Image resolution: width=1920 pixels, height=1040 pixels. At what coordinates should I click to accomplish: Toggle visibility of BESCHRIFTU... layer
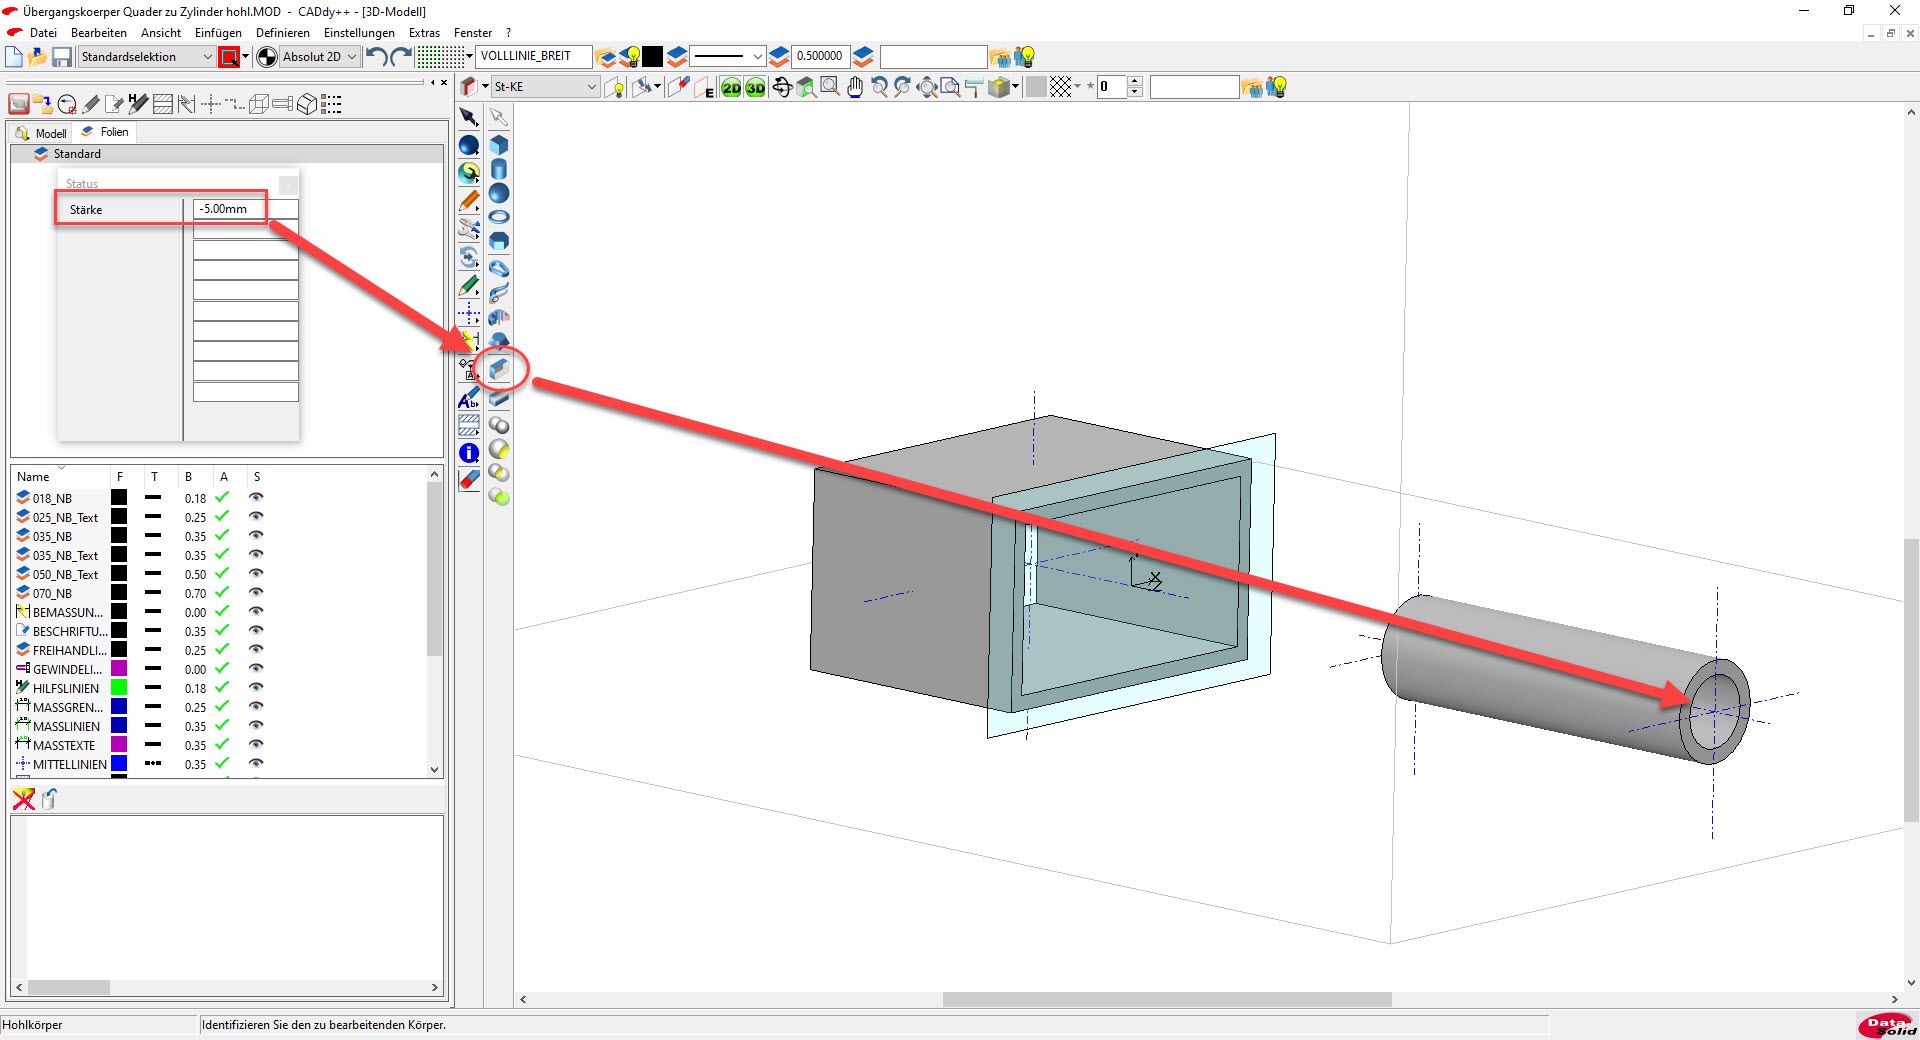point(257,631)
